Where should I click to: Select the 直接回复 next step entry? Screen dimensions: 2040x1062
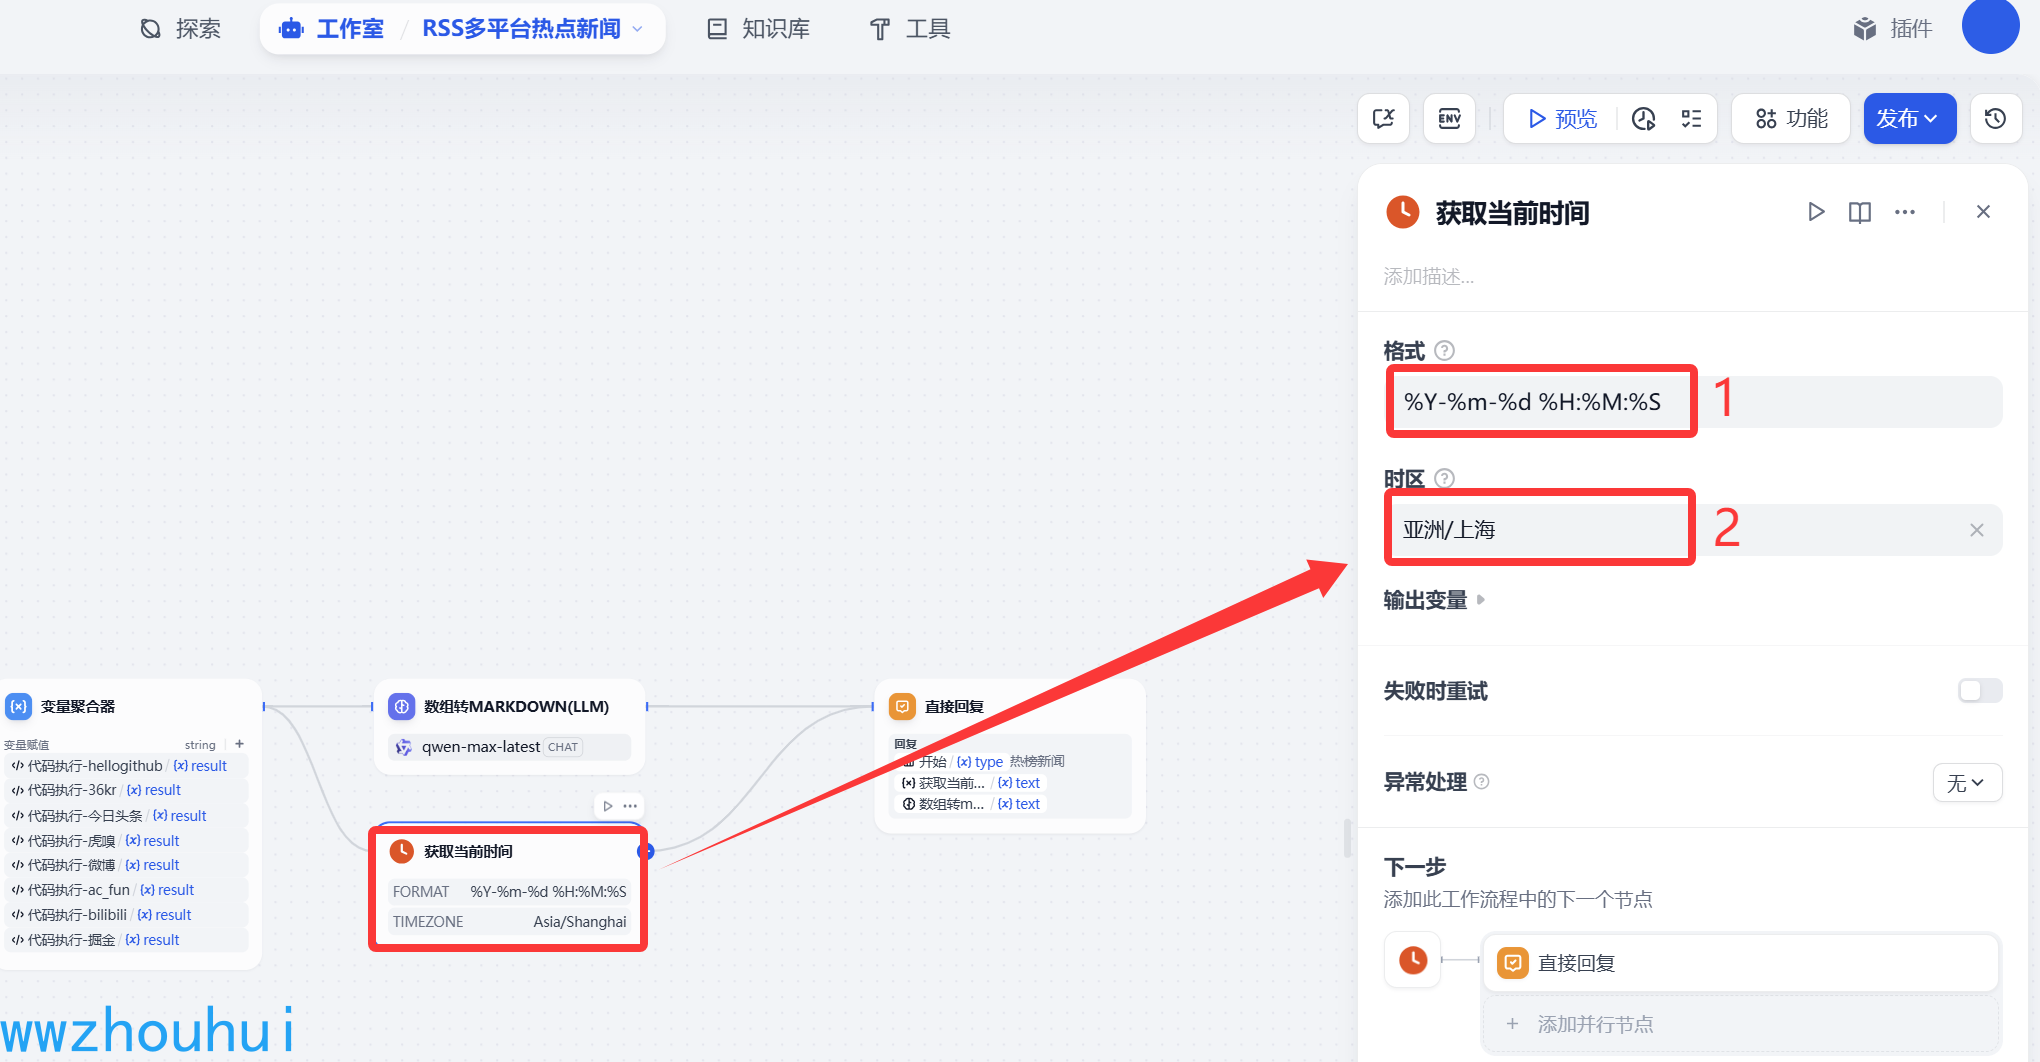pos(1740,963)
